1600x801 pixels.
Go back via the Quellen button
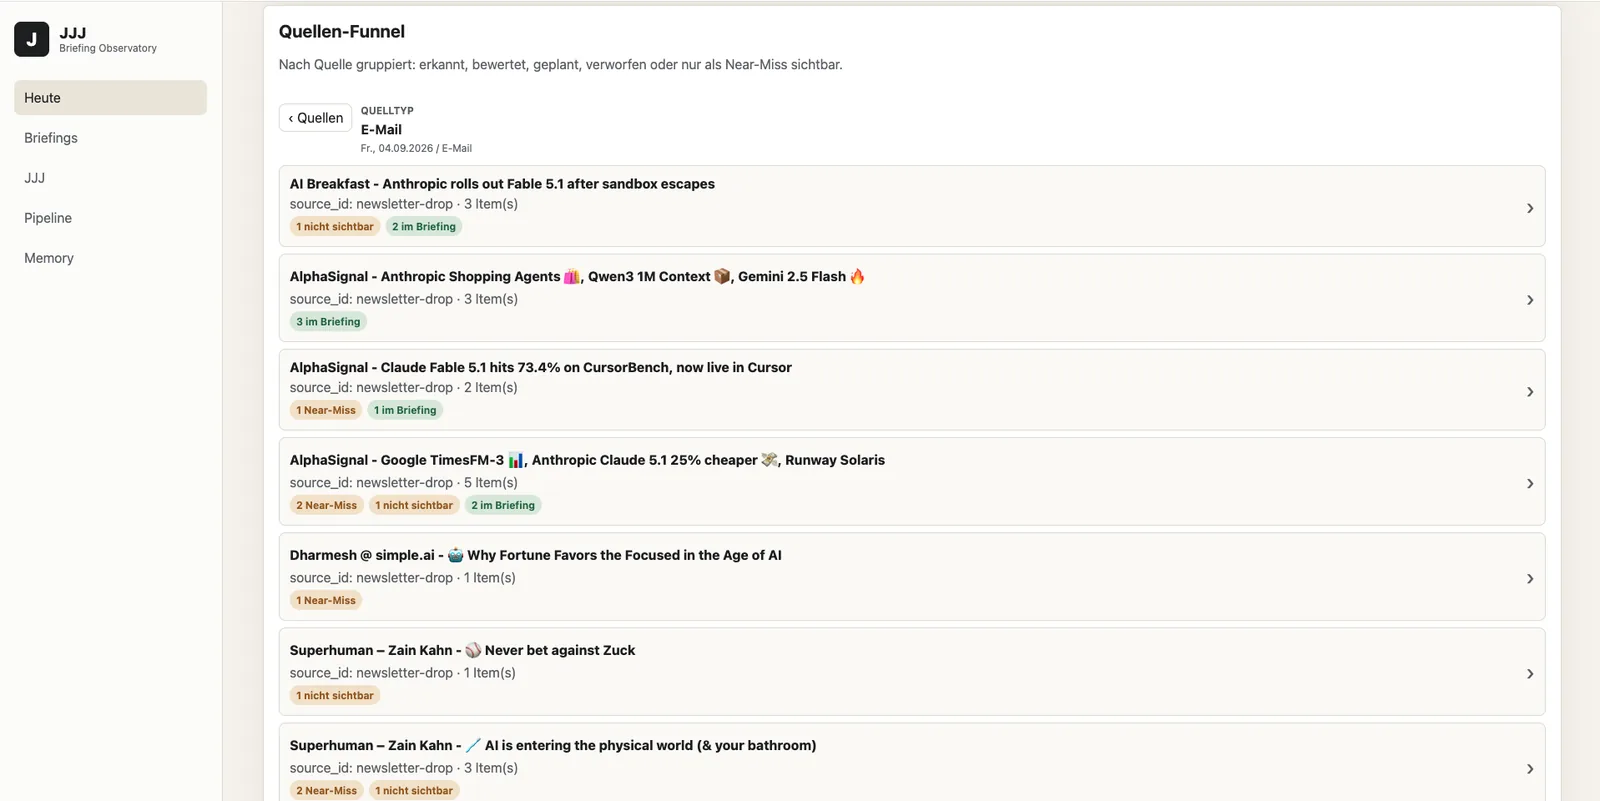pos(315,118)
